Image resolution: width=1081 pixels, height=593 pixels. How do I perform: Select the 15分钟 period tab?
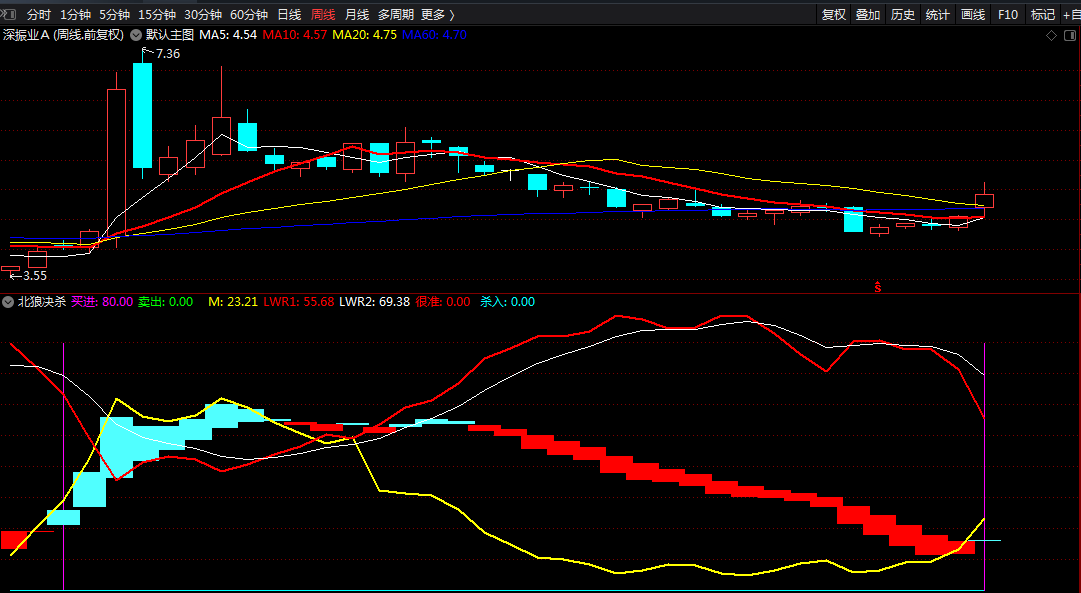click(x=157, y=14)
